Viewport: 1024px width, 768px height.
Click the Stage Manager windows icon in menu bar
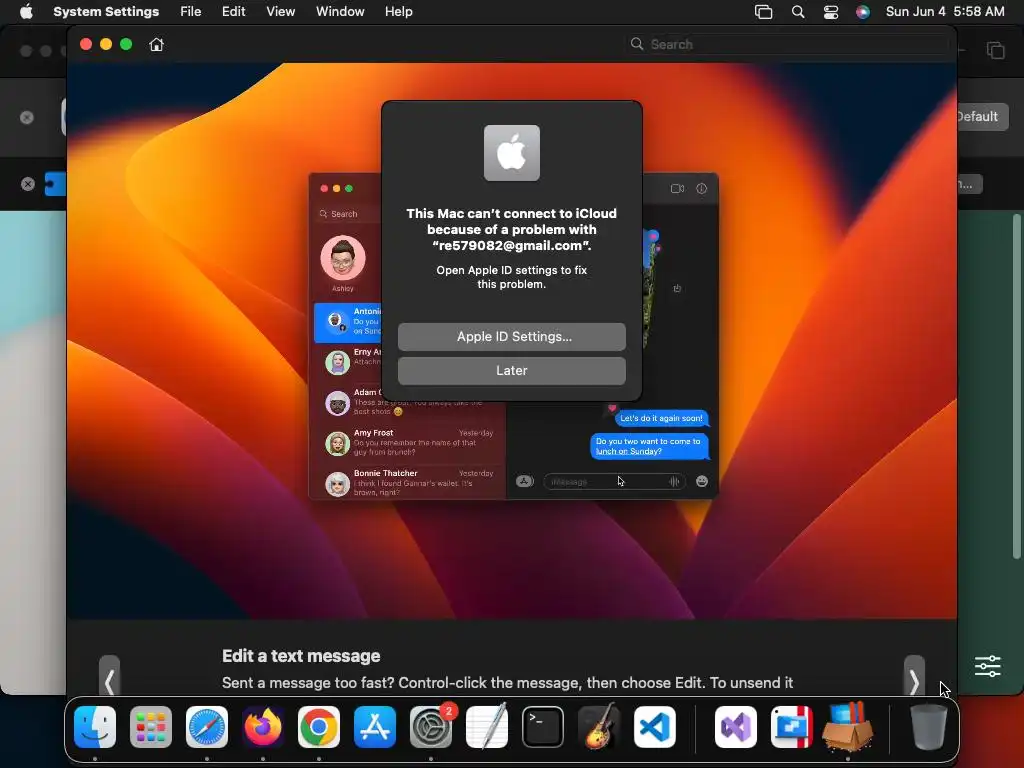click(763, 12)
